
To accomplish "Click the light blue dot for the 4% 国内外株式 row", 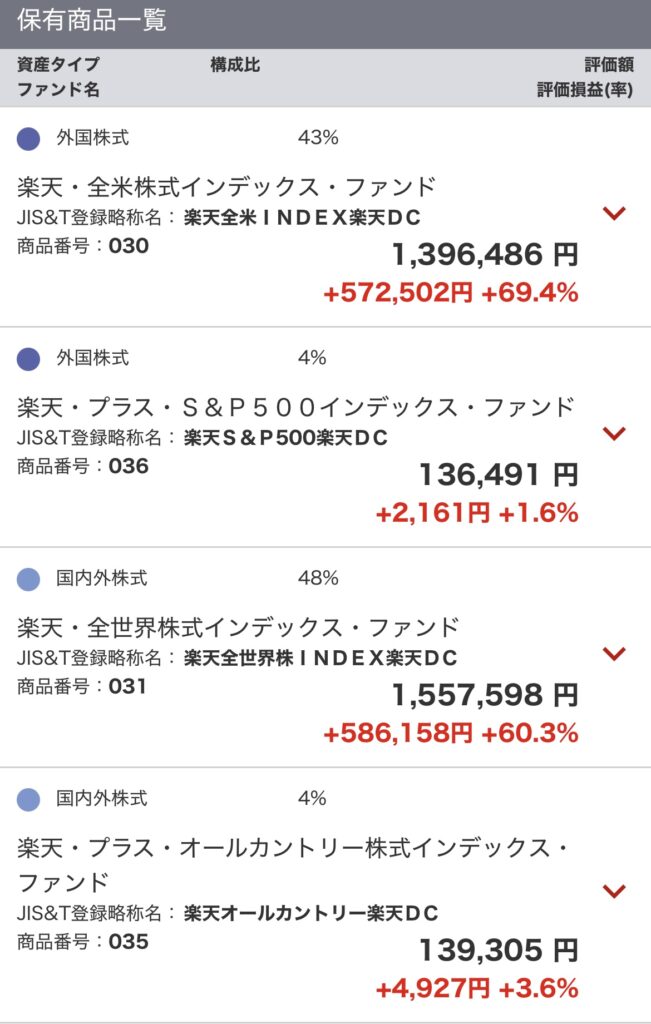I will click(x=28, y=799).
